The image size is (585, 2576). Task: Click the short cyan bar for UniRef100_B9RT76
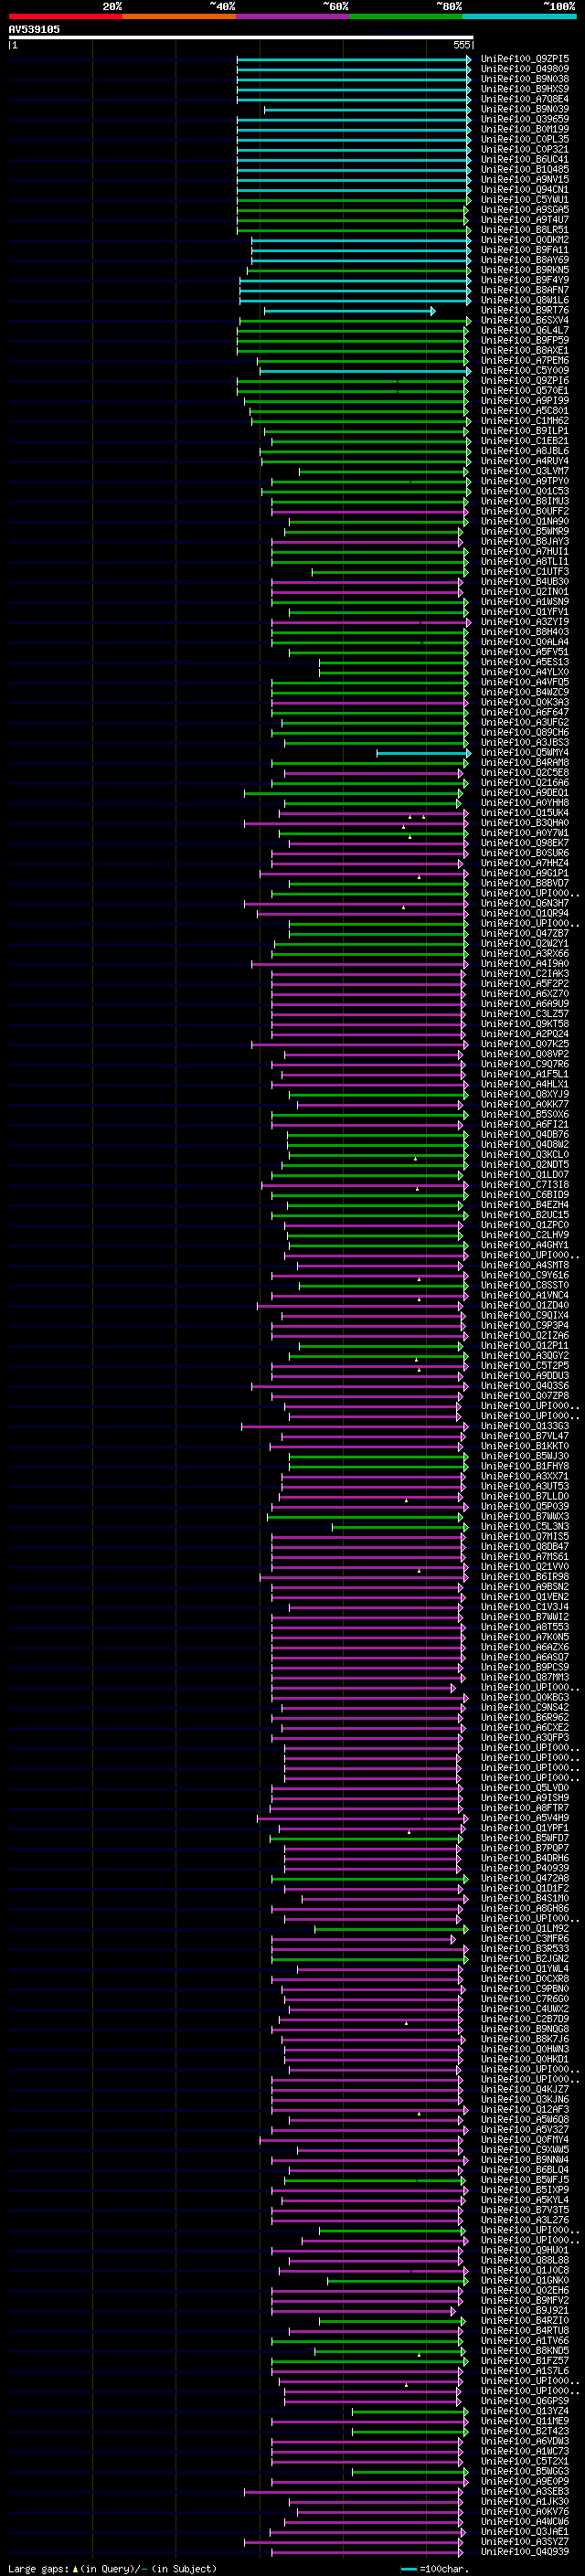tap(349, 311)
